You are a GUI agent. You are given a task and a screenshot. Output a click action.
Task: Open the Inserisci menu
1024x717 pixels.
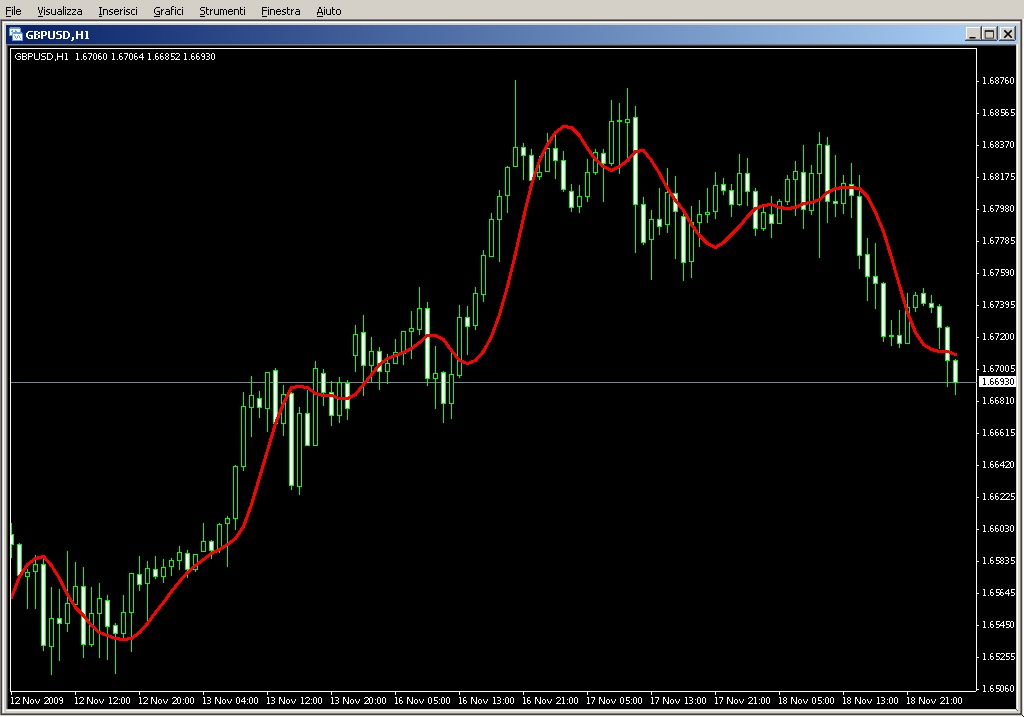point(118,11)
